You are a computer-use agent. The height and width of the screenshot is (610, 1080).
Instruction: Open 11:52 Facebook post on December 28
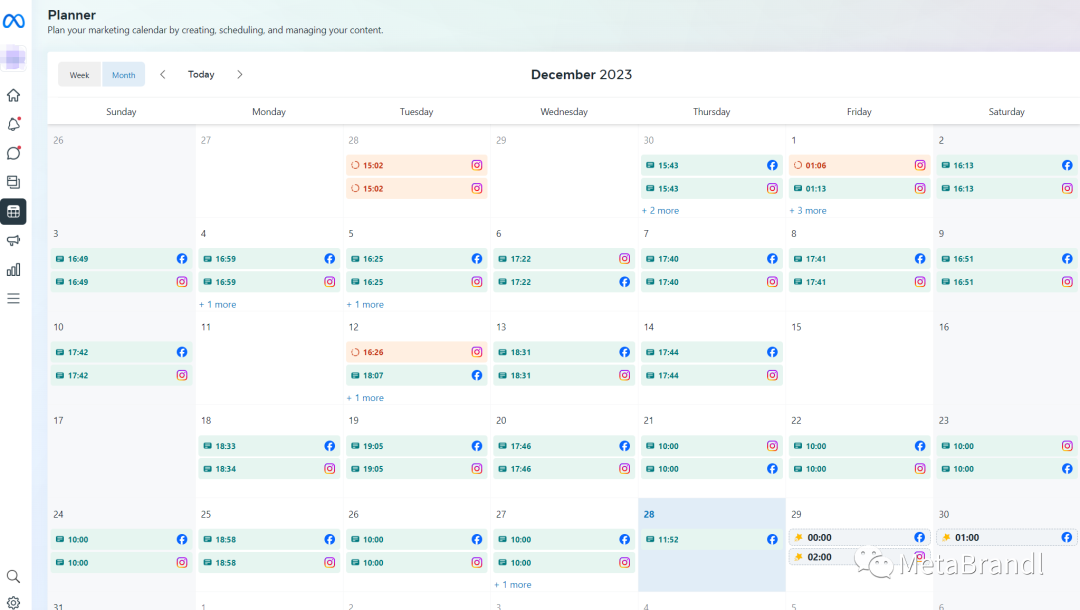coord(712,539)
